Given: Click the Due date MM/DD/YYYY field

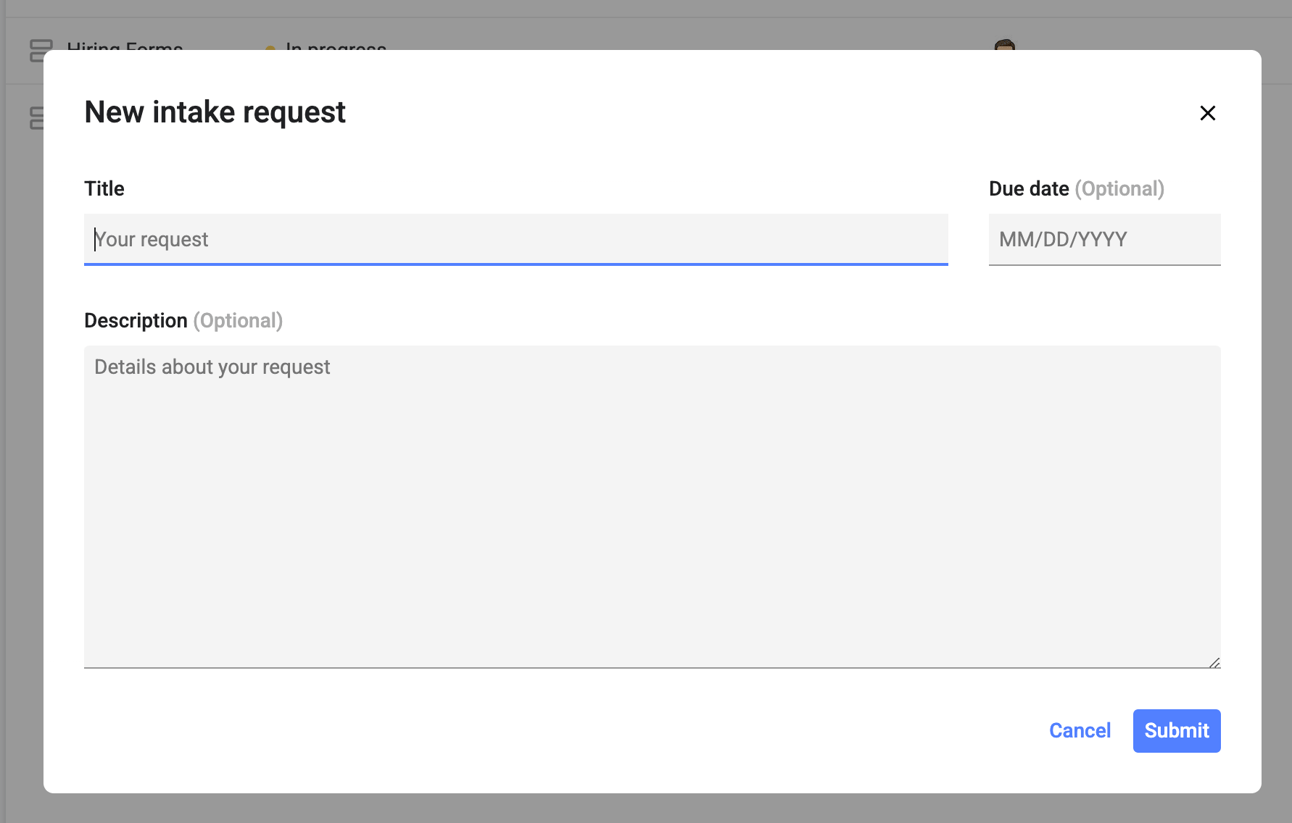Looking at the screenshot, I should point(1104,239).
